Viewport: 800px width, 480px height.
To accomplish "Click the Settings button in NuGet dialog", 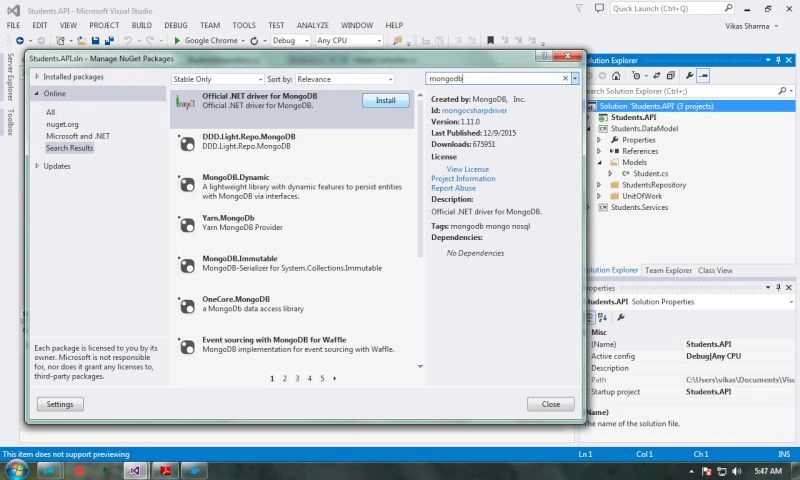I will (x=60, y=404).
